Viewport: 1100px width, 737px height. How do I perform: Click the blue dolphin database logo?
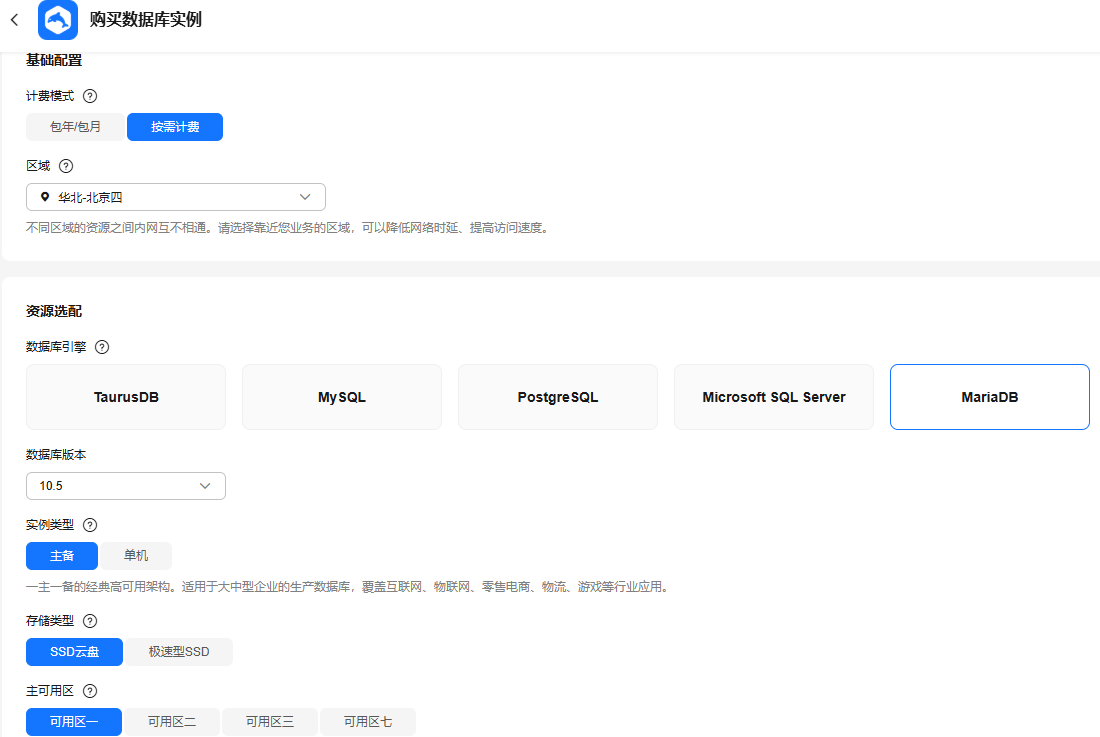coord(58,20)
